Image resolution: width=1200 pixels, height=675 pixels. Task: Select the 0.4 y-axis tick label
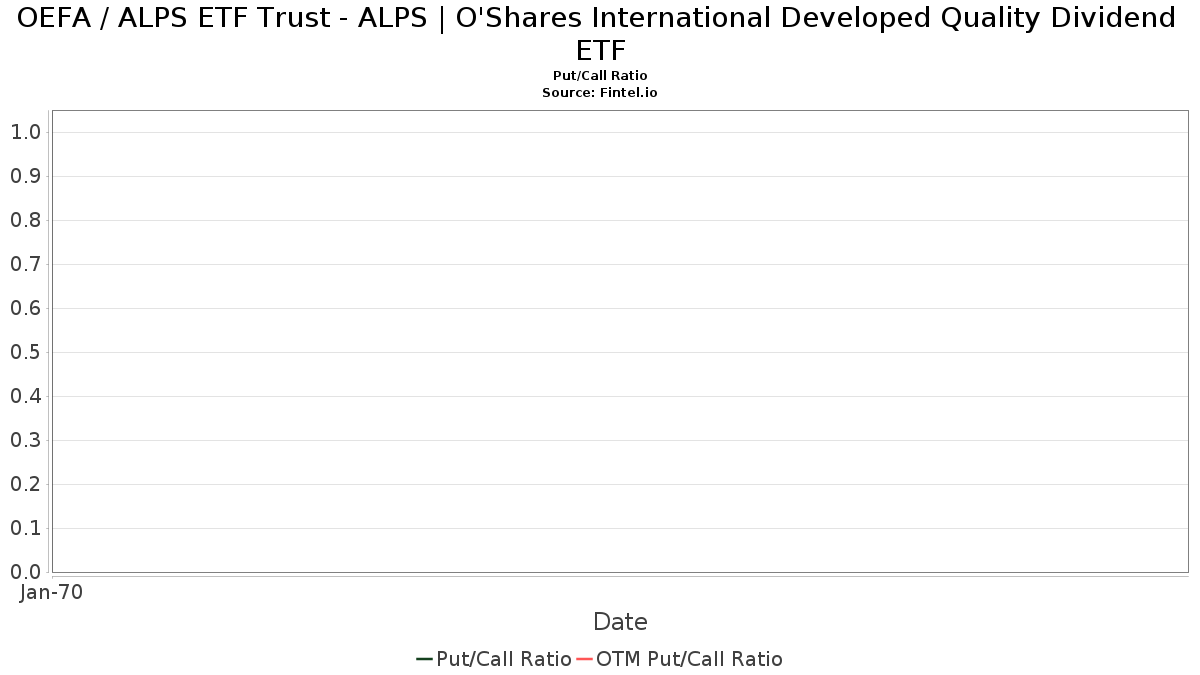click(x=25, y=396)
